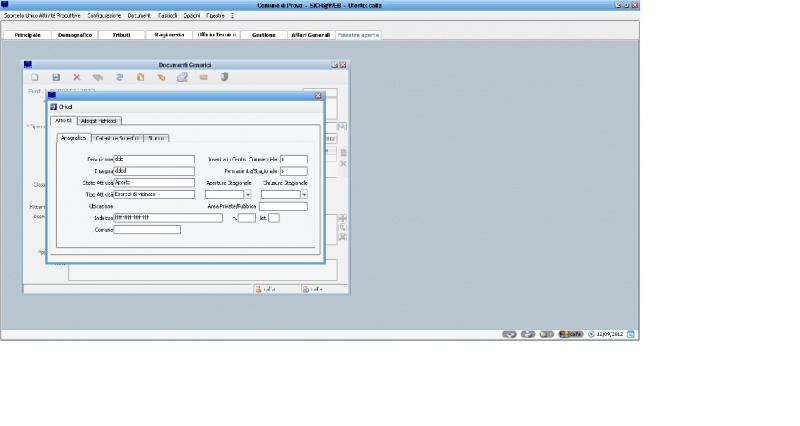Click the orange tag icon in toolbar

point(161,78)
